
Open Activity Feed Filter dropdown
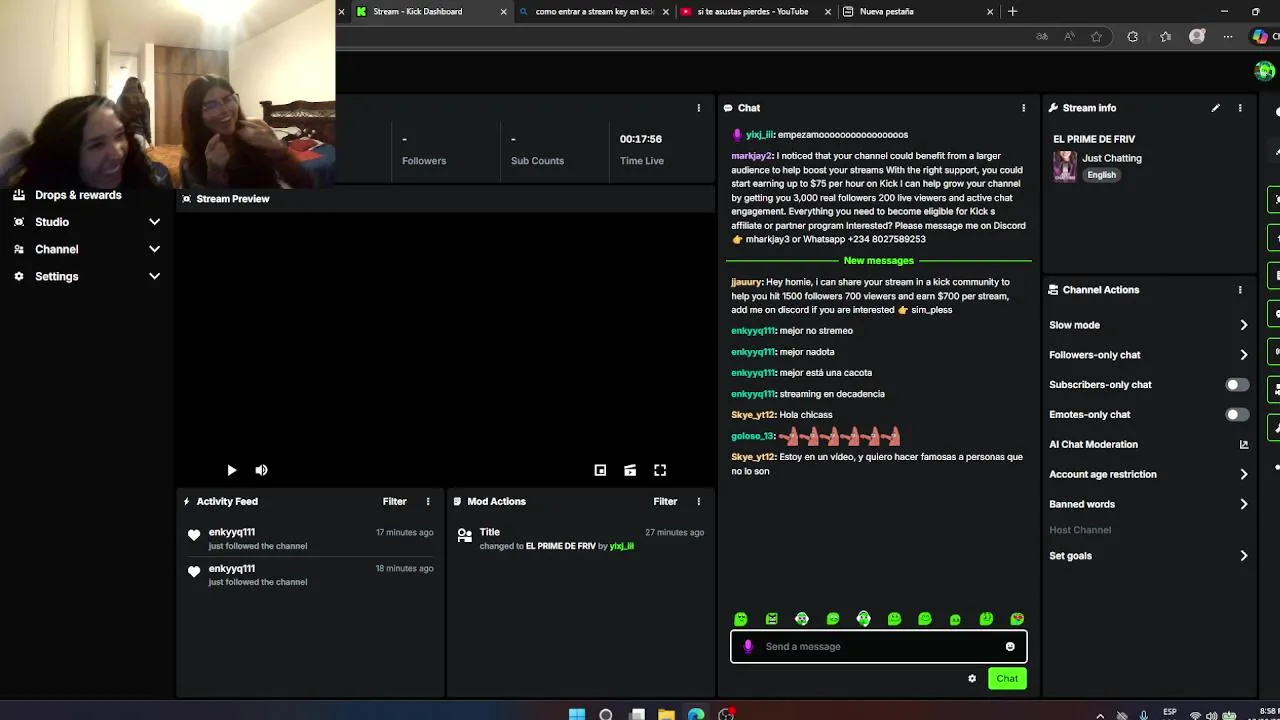(394, 501)
